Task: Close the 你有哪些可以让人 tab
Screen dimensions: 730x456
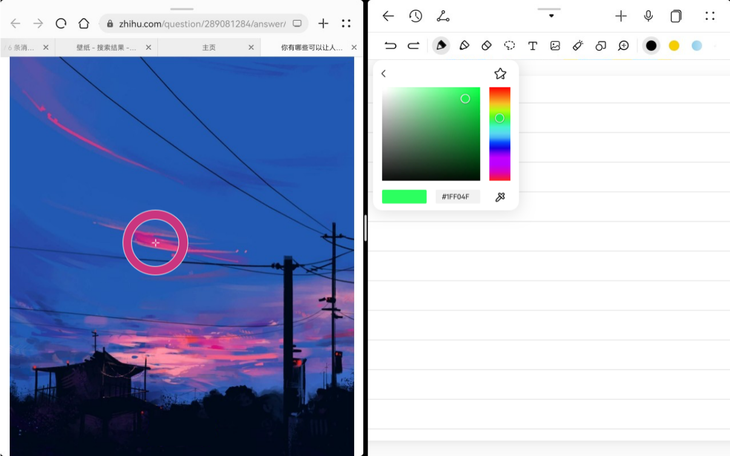Action: pyautogui.click(x=354, y=48)
